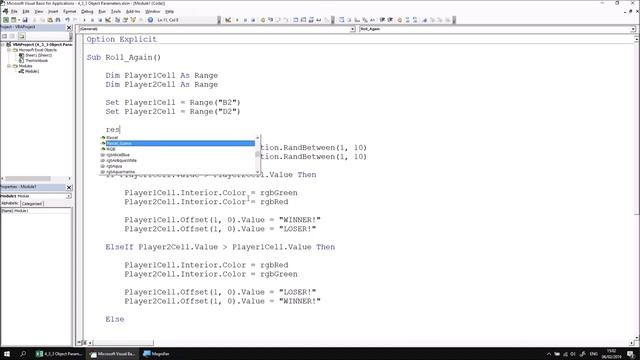Viewport: 640px width, 360px height.
Task: Open the (General) object dropdown
Action: pyautogui.click(x=353, y=29)
